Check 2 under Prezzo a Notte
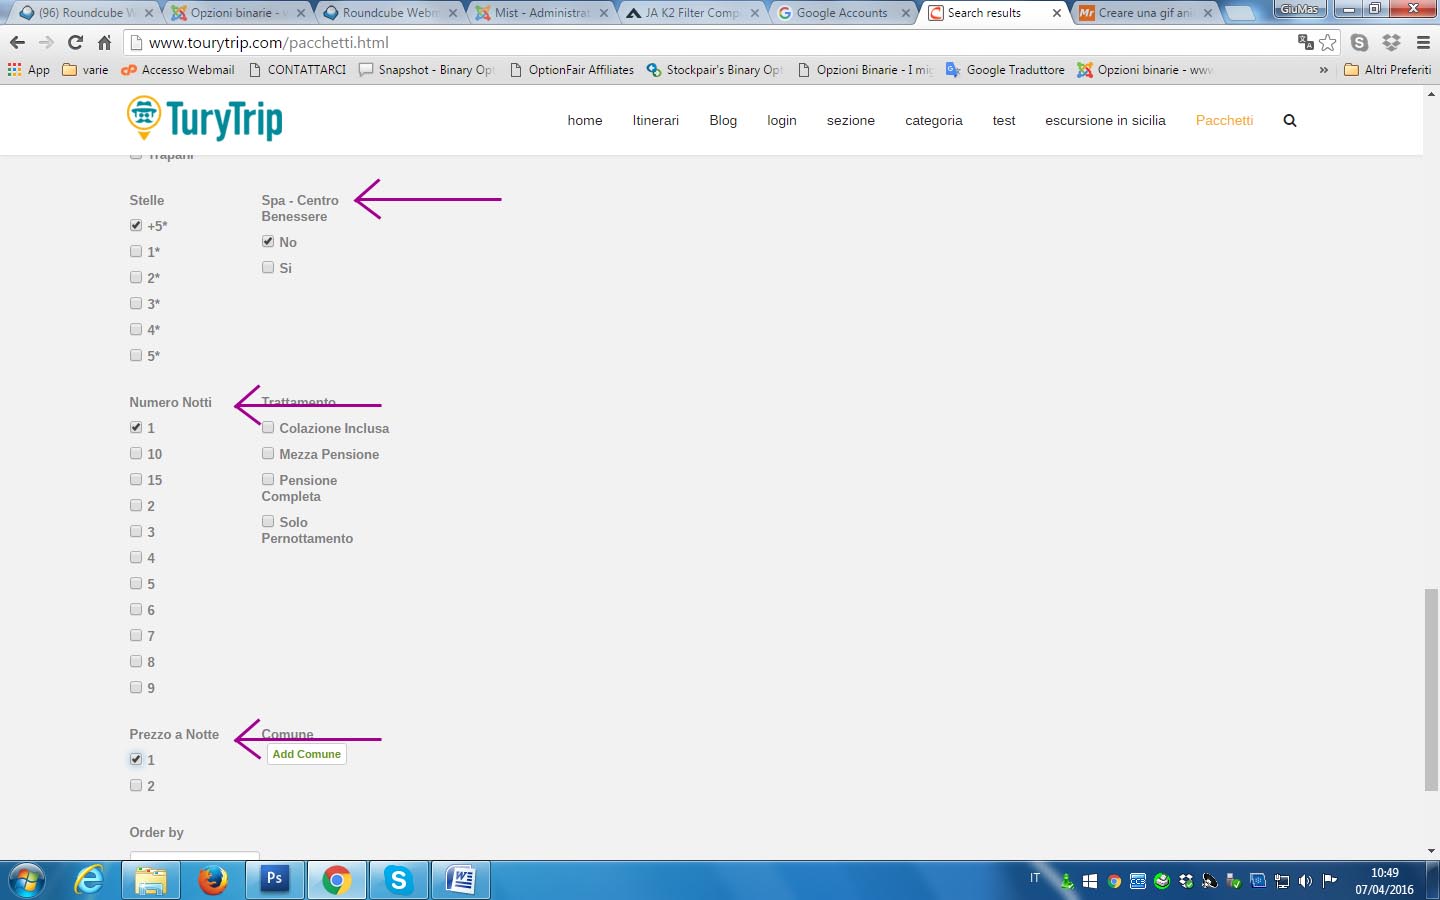This screenshot has height=900, width=1440. coord(136,785)
